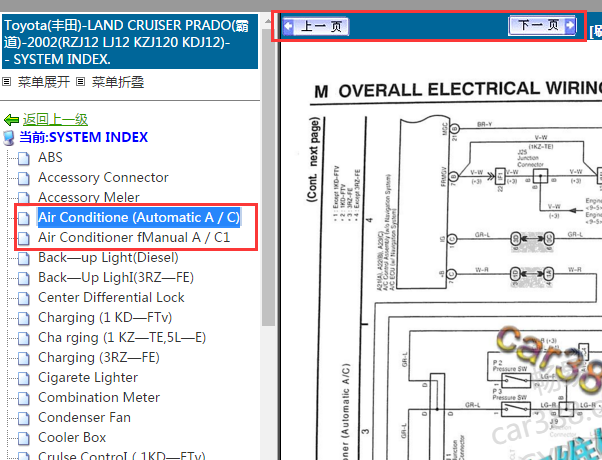The height and width of the screenshot is (460, 602).
Task: Click the OVERALL ELECTRICAL WIRING diagram heading
Action: point(458,89)
